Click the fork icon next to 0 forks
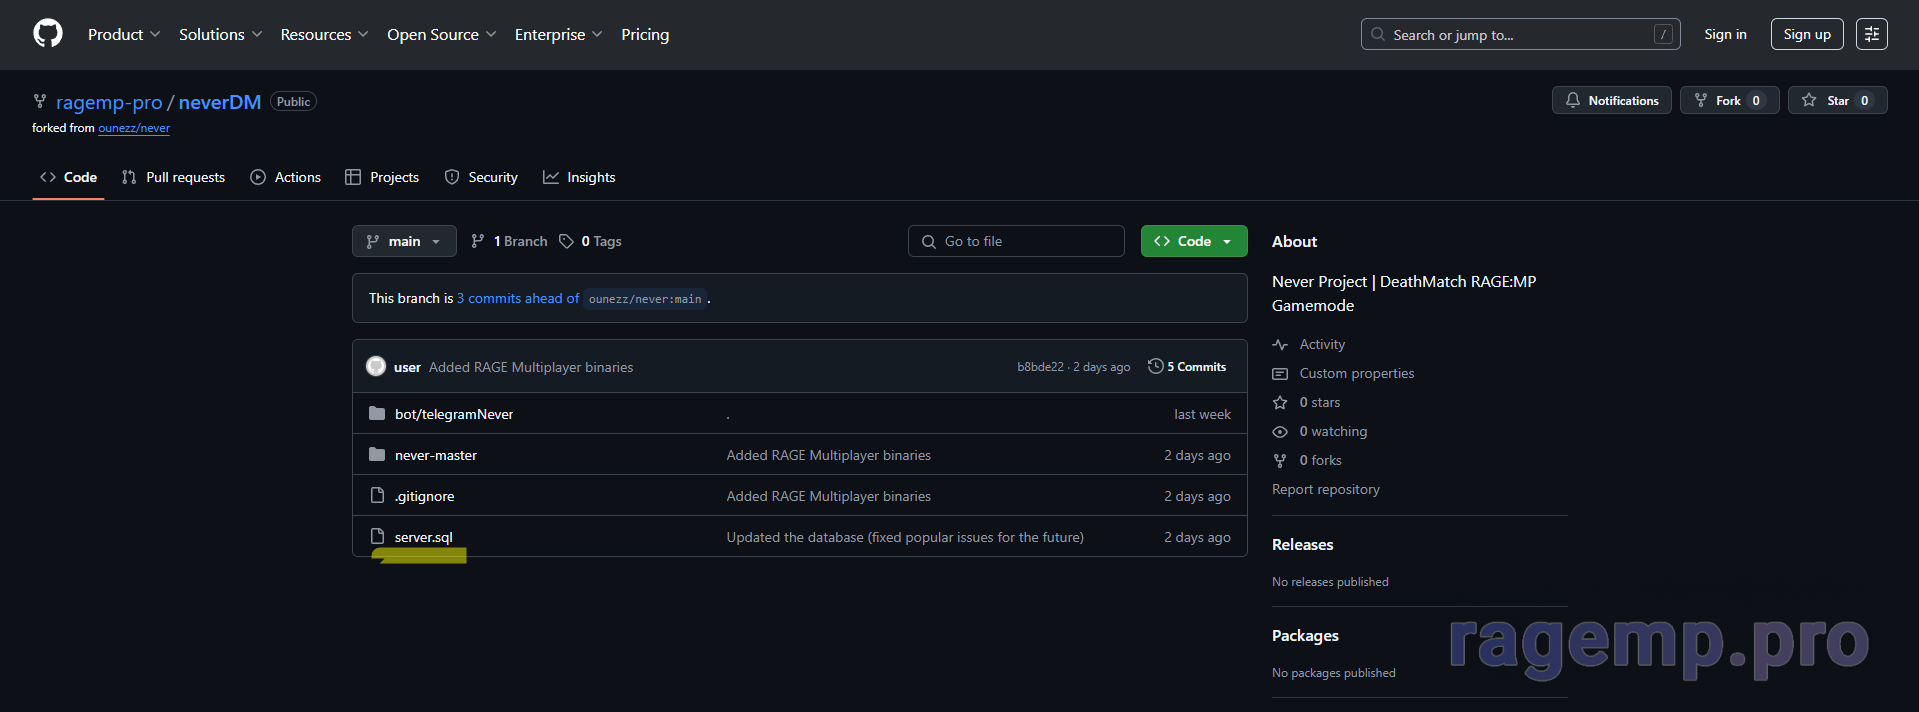 click(1280, 460)
